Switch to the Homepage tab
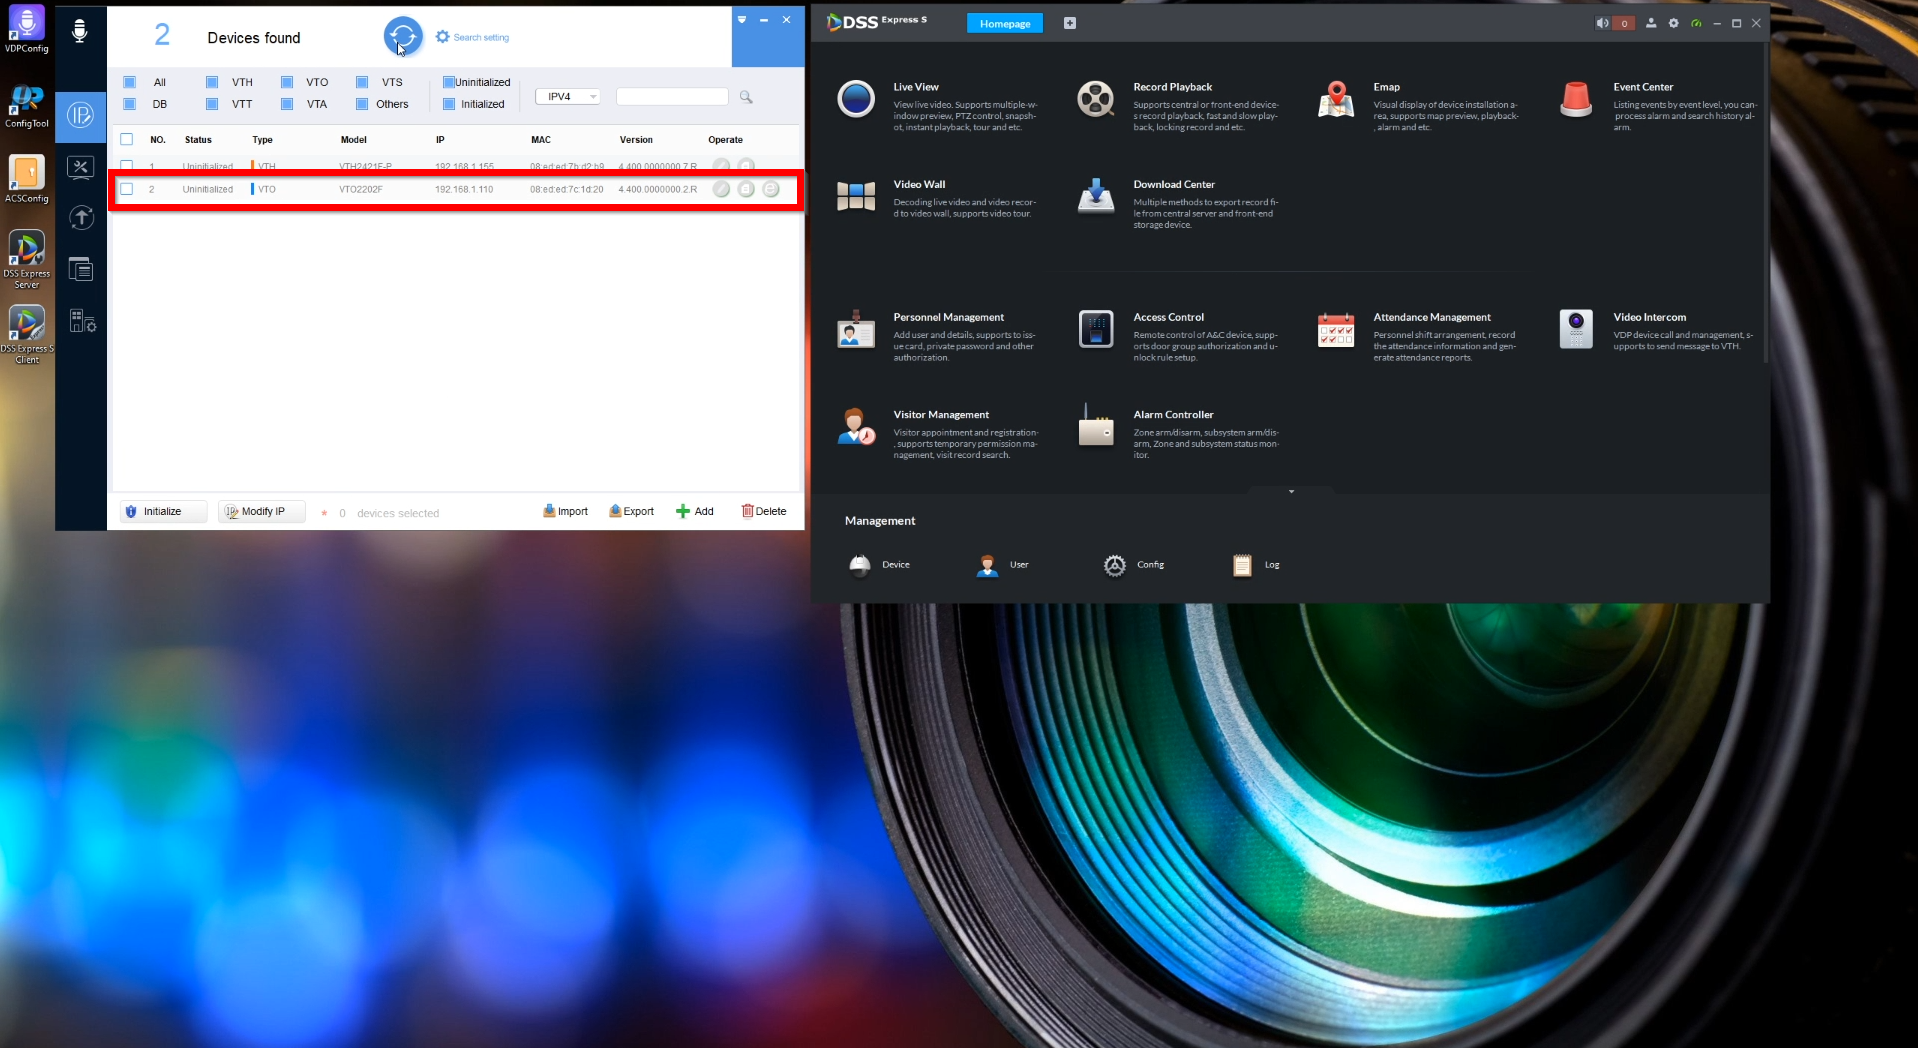This screenshot has width=1918, height=1048. point(1004,24)
